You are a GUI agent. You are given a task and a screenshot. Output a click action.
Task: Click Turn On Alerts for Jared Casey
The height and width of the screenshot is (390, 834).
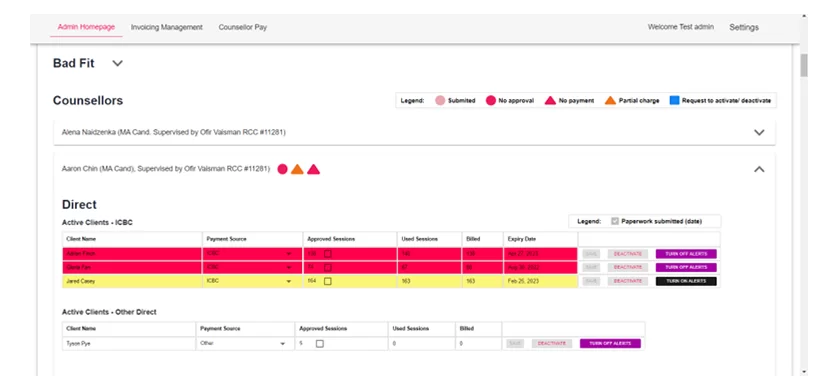pyautogui.click(x=686, y=281)
